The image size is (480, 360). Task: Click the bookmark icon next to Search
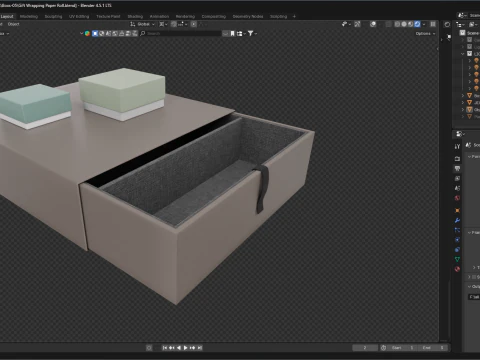point(232,34)
